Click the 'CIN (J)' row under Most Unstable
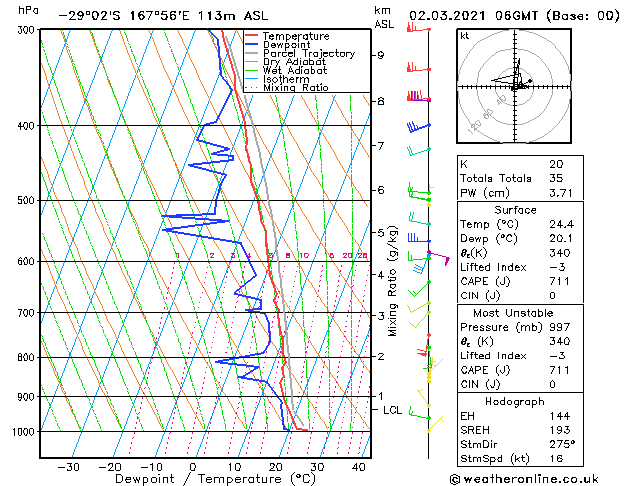Screen dimensions: 629x486 coord(520,384)
